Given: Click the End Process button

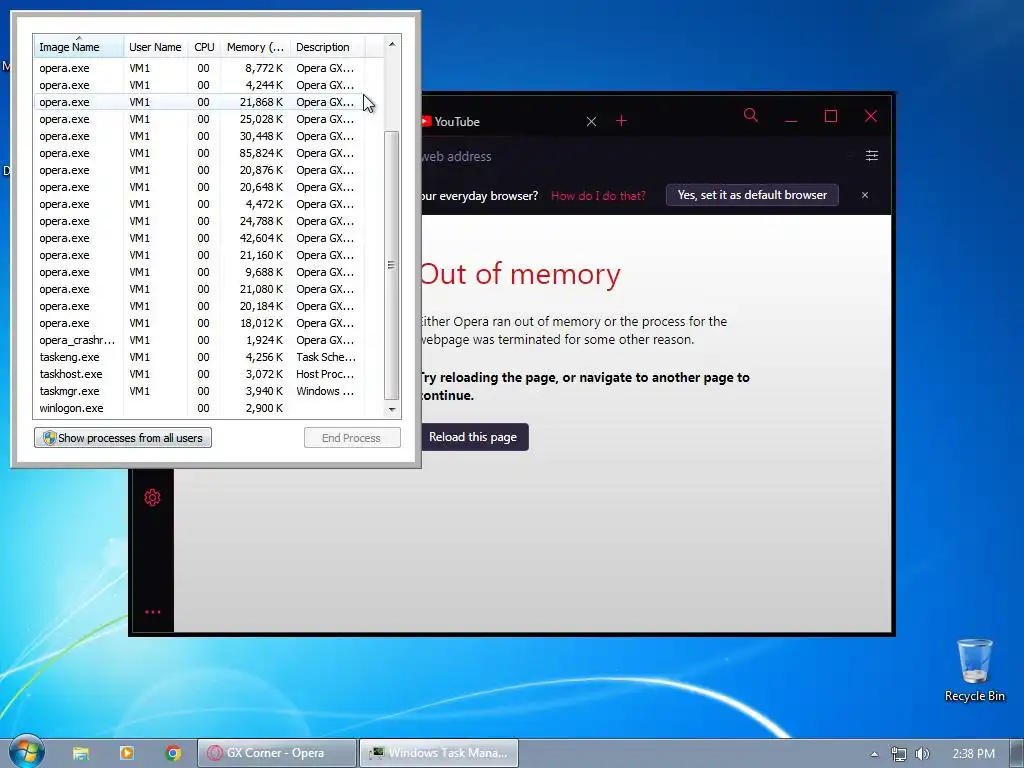Looking at the screenshot, I should [x=352, y=438].
